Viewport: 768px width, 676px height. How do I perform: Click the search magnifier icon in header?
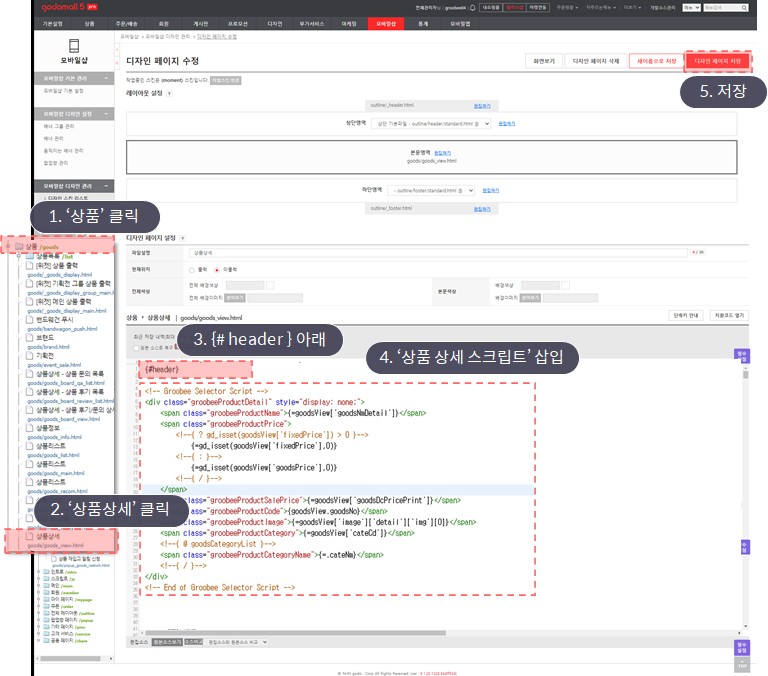tap(744, 8)
